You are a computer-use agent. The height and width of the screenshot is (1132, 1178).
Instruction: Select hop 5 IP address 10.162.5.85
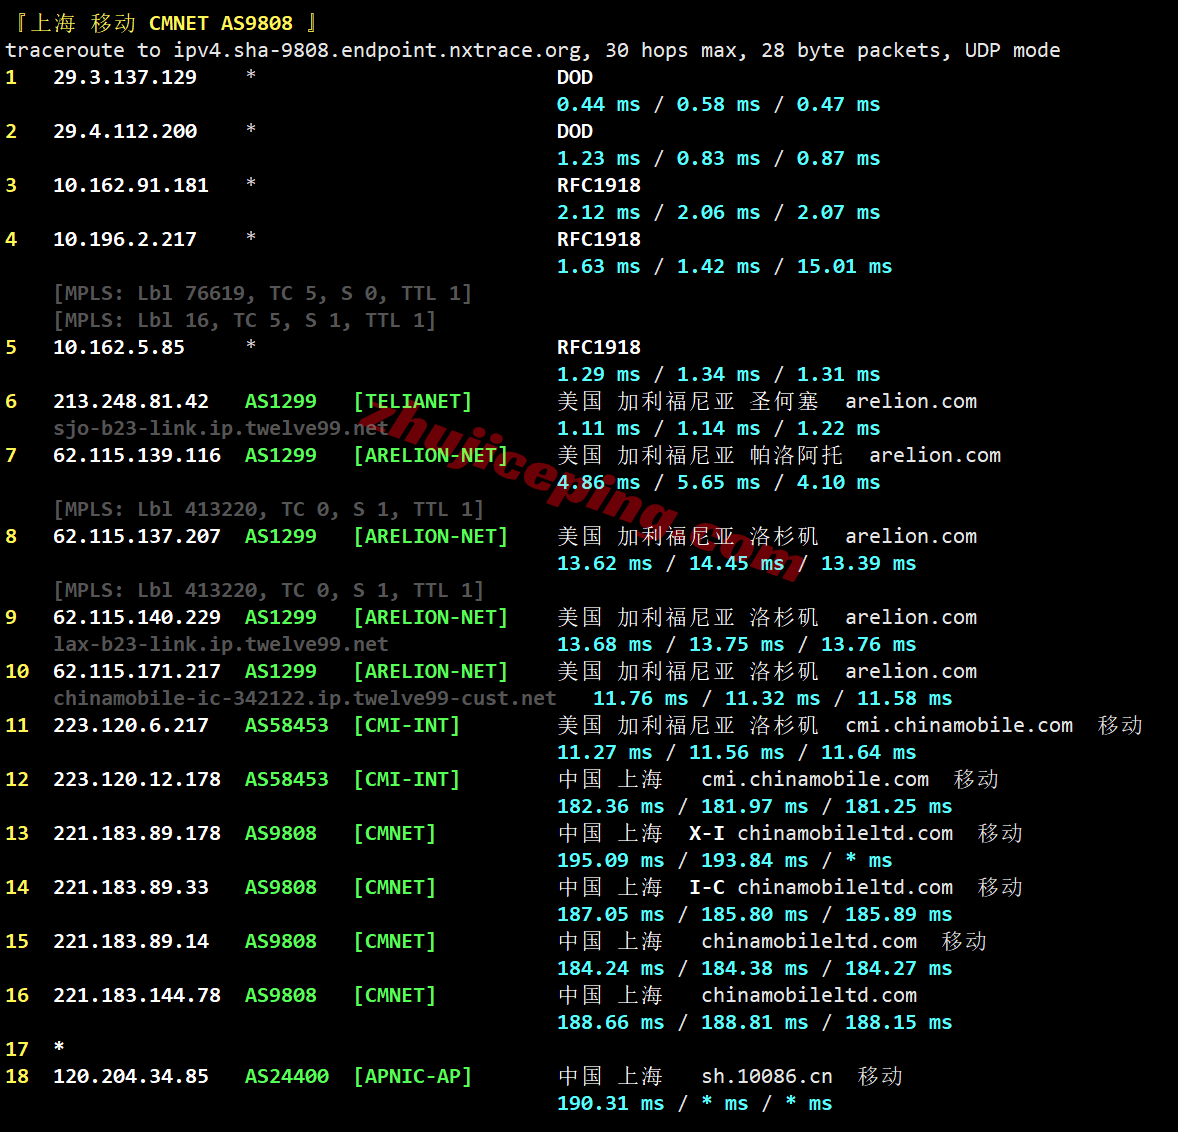click(119, 348)
